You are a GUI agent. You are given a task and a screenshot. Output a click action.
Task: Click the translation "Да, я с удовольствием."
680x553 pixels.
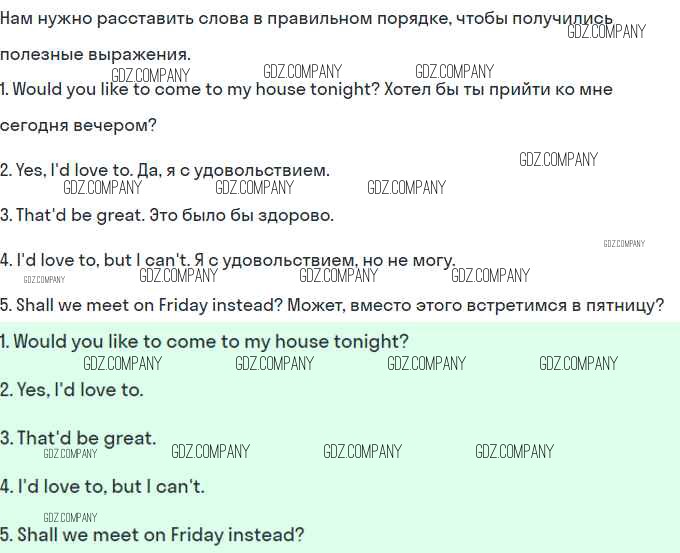coord(232,171)
